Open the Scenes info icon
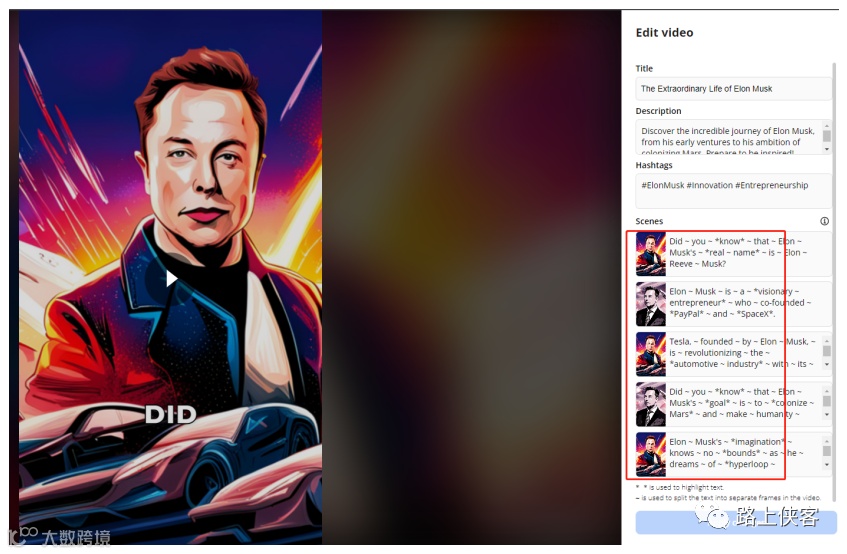847x554 pixels. 824,221
